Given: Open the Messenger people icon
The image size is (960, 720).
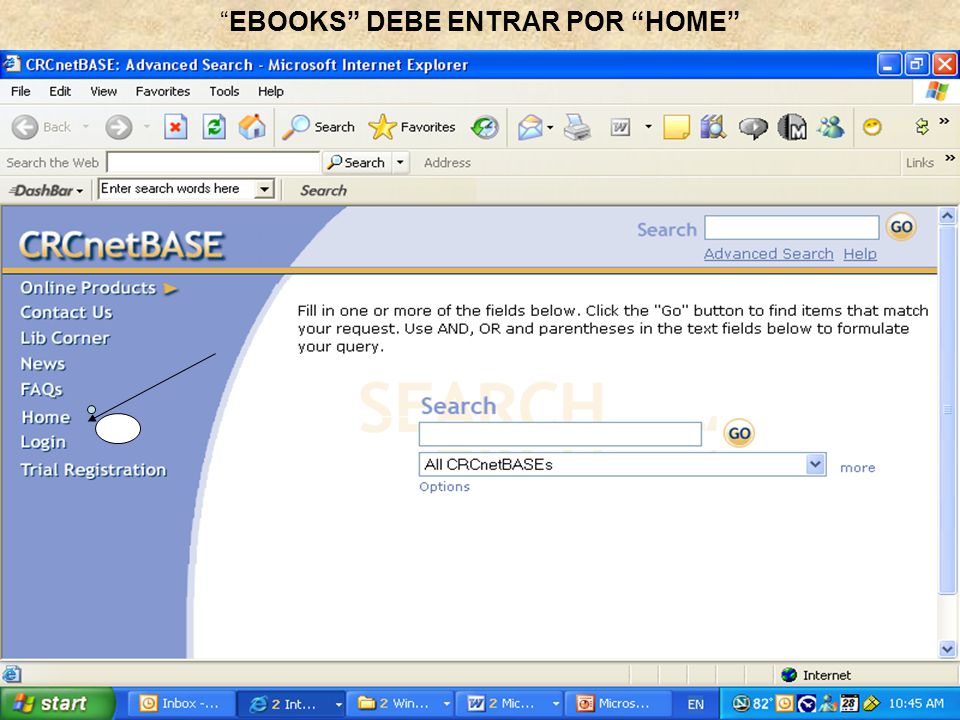Looking at the screenshot, I should click(831, 127).
